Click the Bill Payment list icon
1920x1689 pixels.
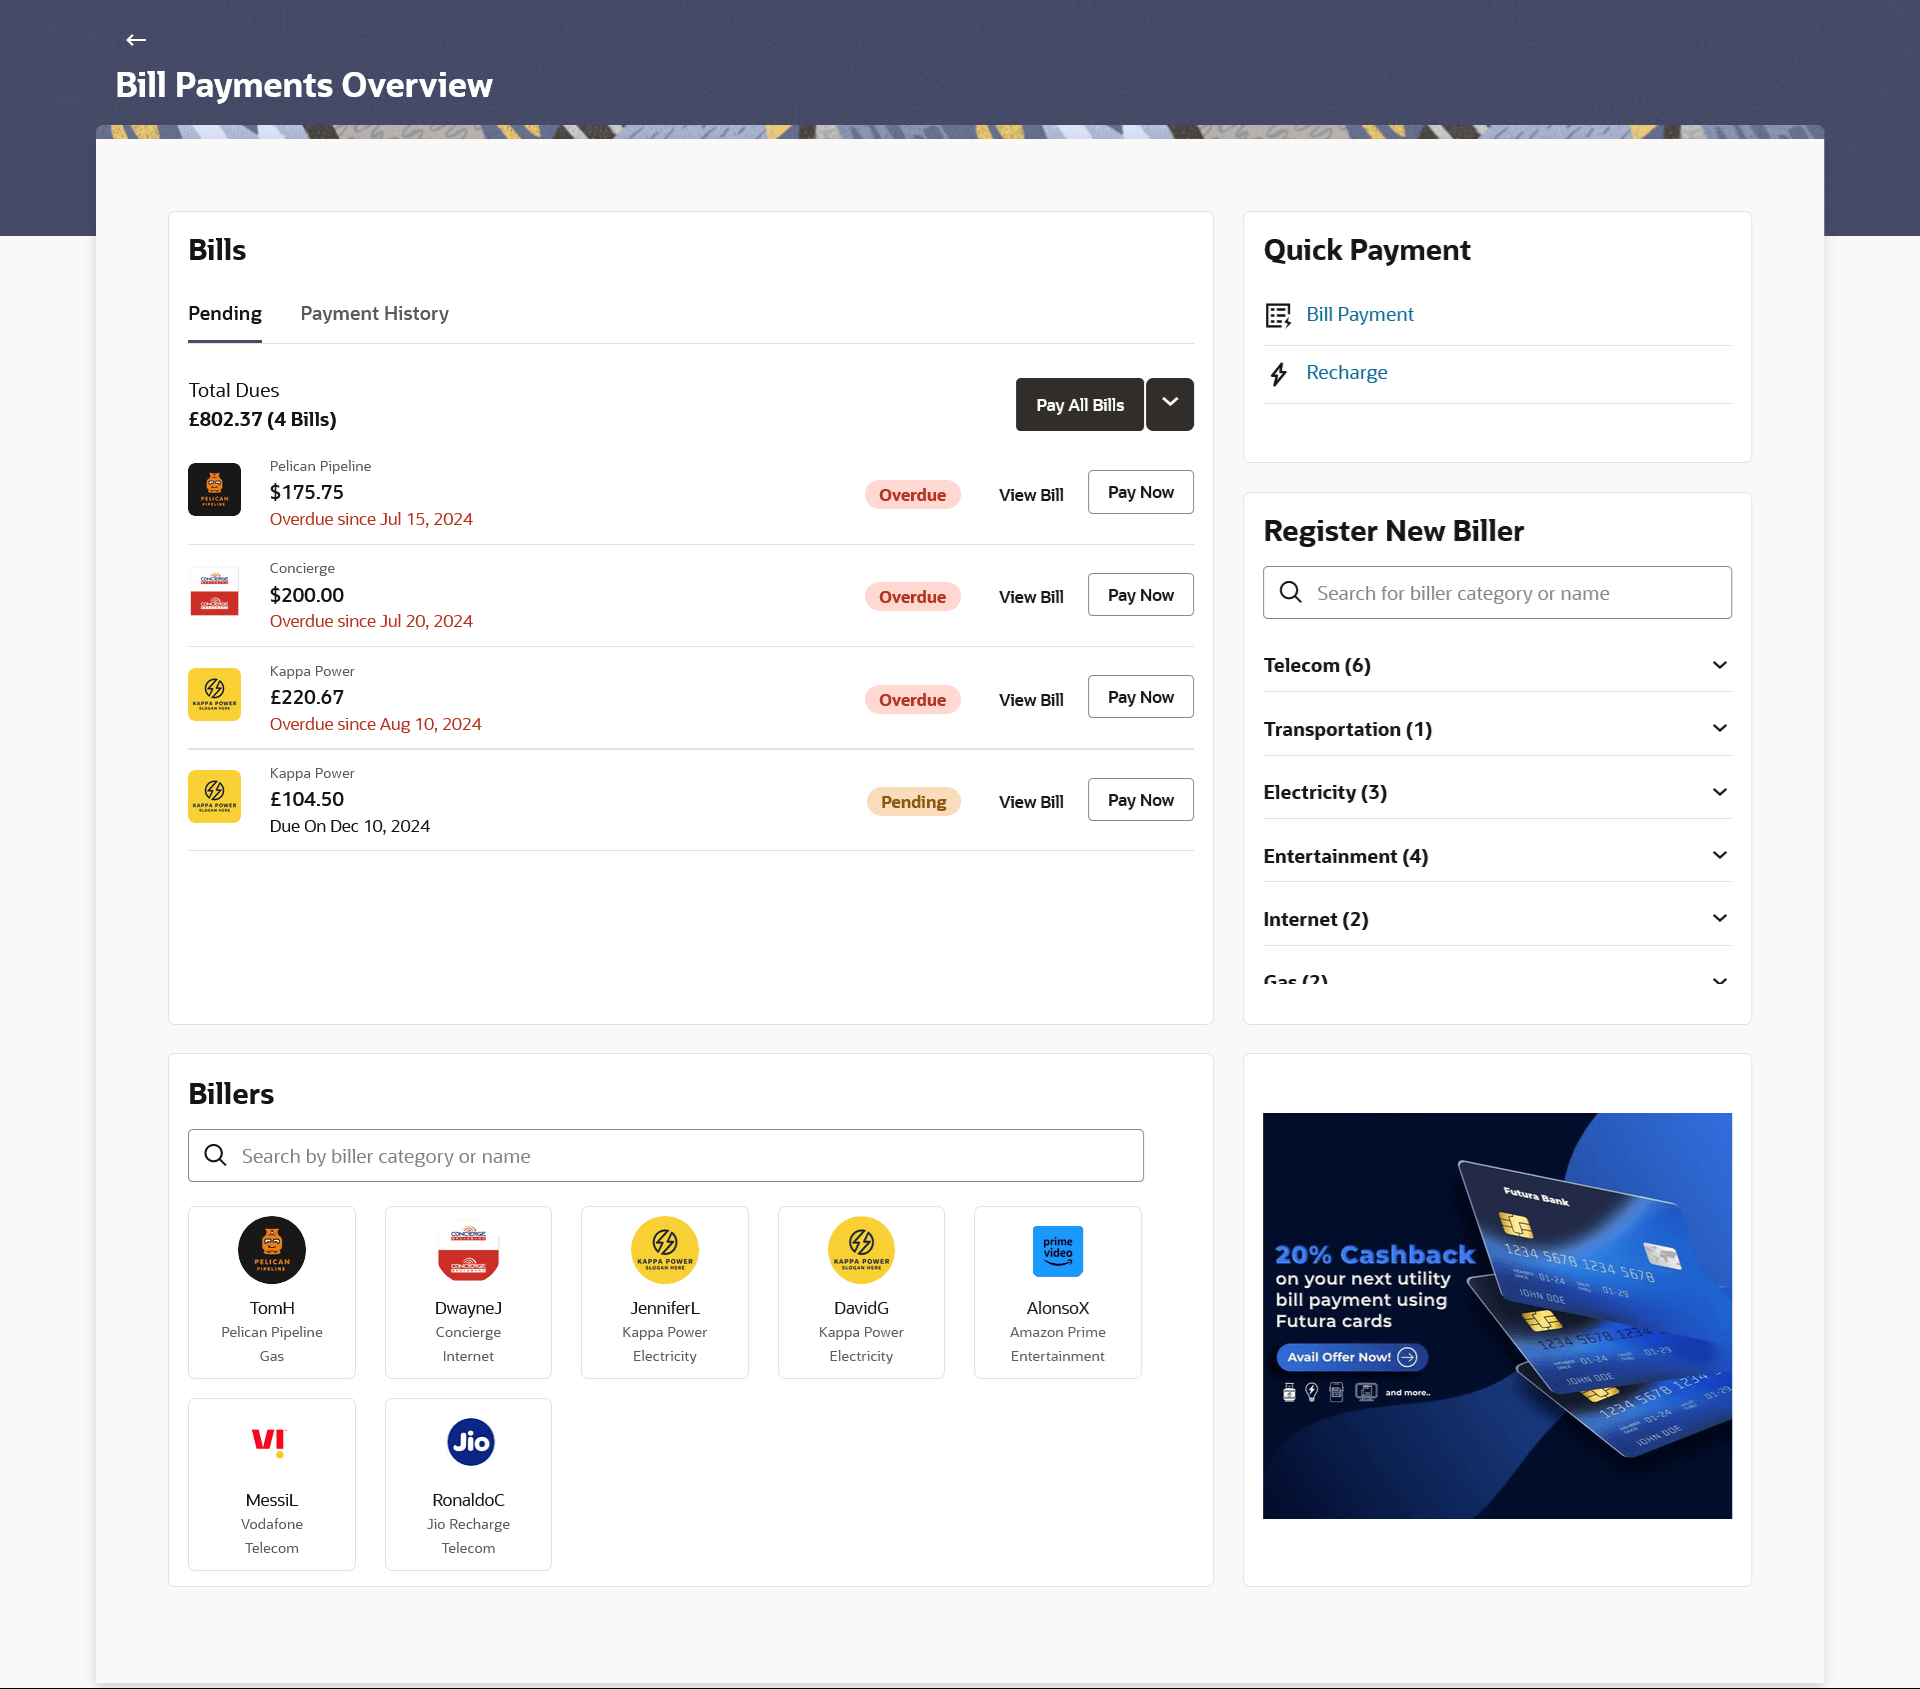[1278, 315]
